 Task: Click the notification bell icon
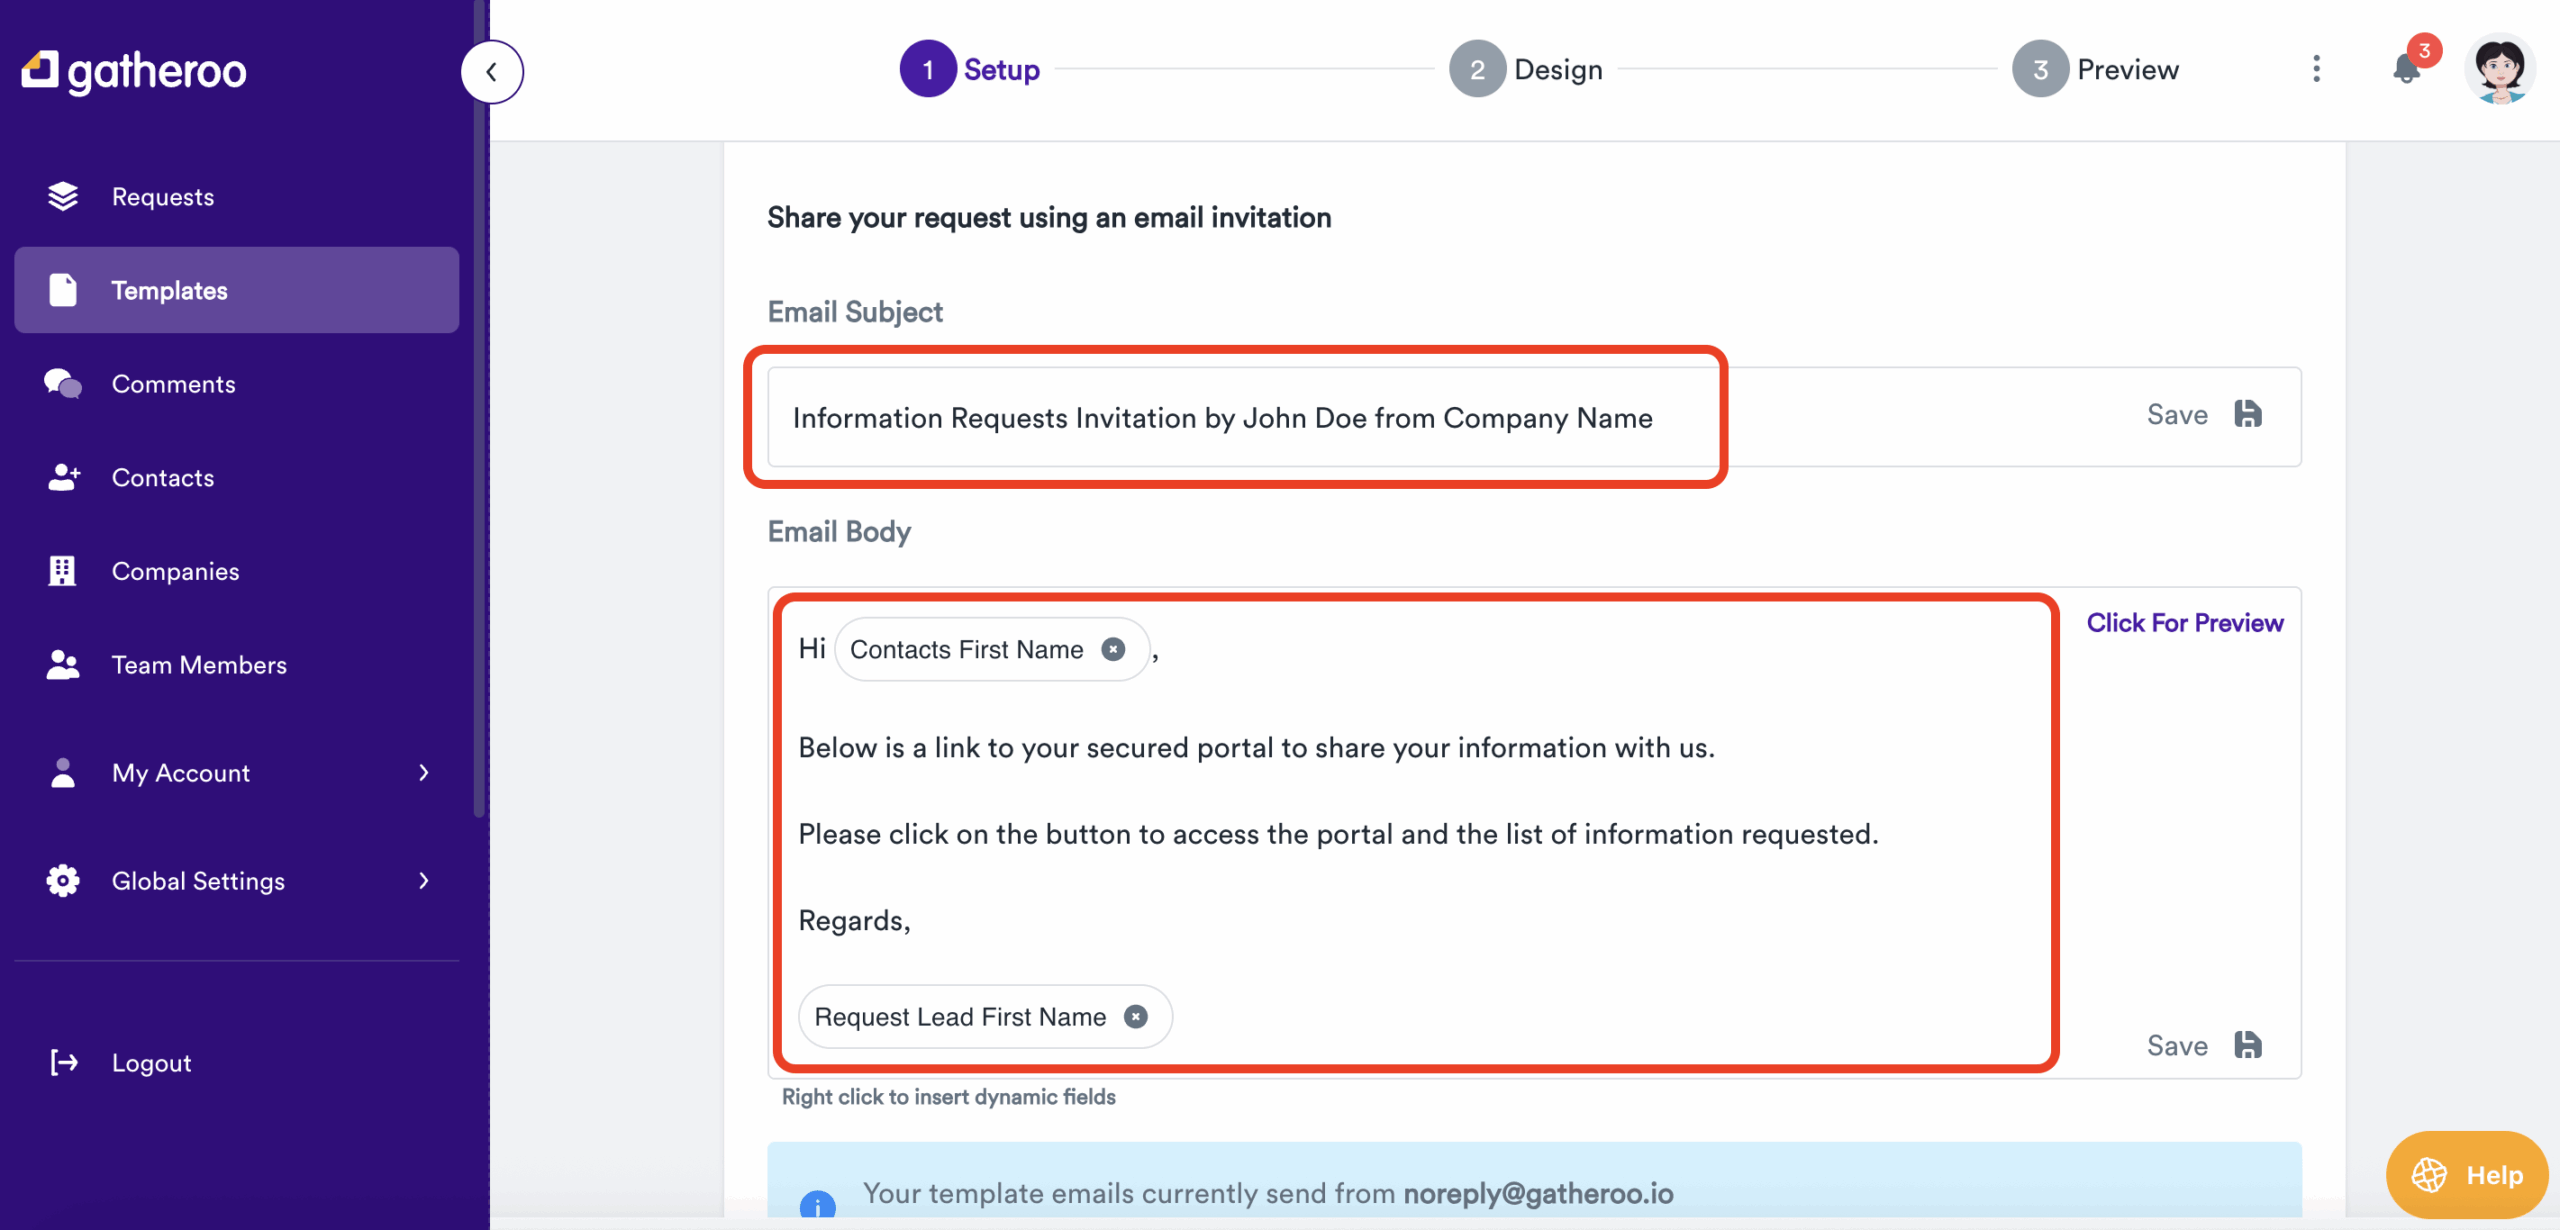point(2406,70)
